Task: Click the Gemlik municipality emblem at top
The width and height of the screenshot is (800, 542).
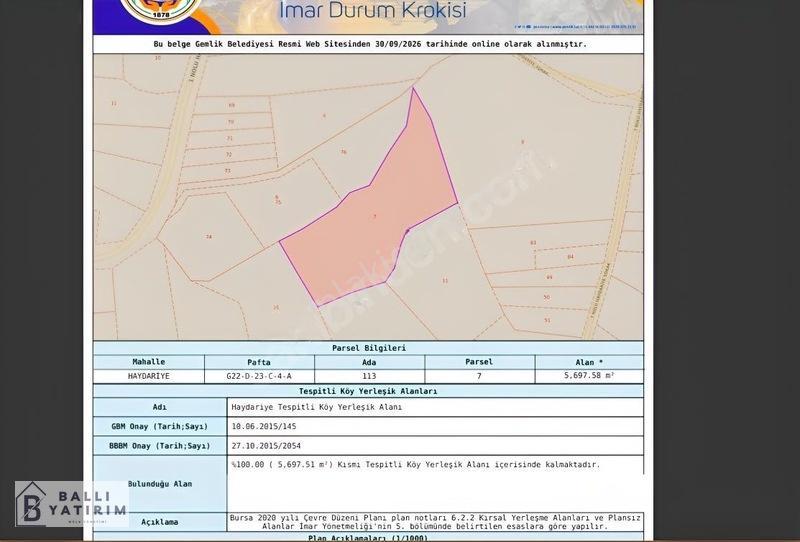Action: [162, 10]
